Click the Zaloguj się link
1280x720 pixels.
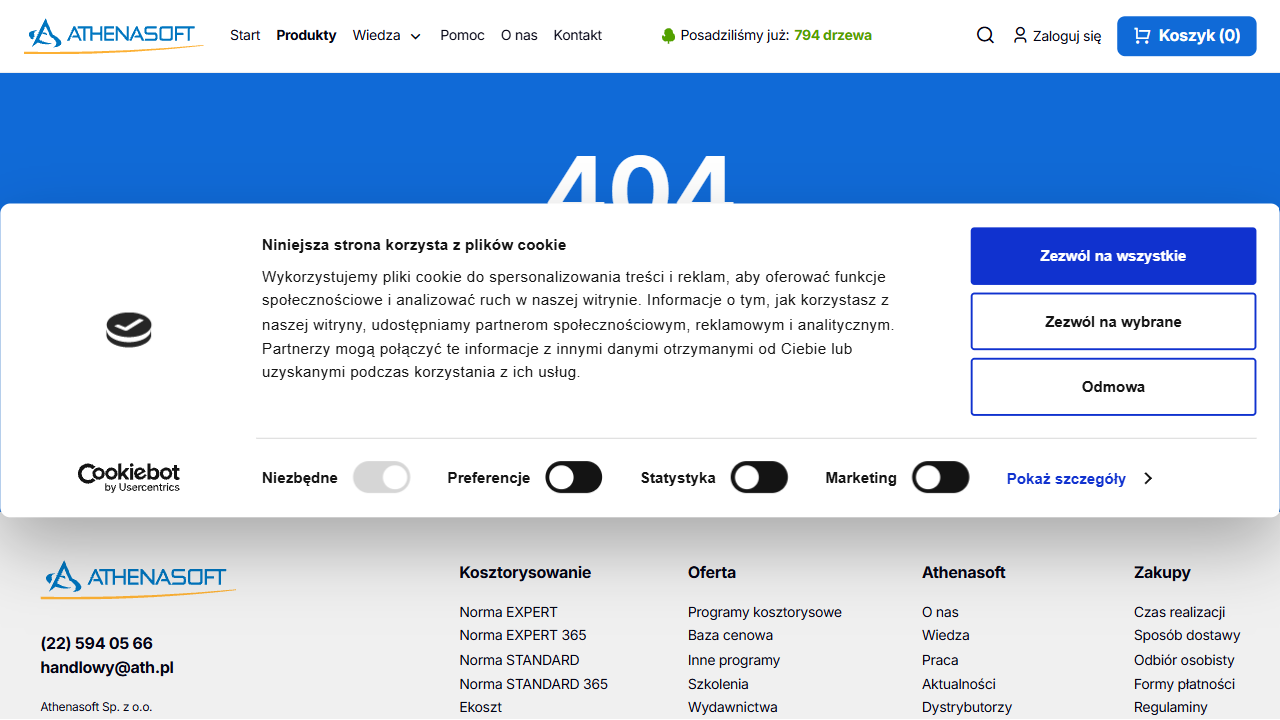pyautogui.click(x=1067, y=36)
